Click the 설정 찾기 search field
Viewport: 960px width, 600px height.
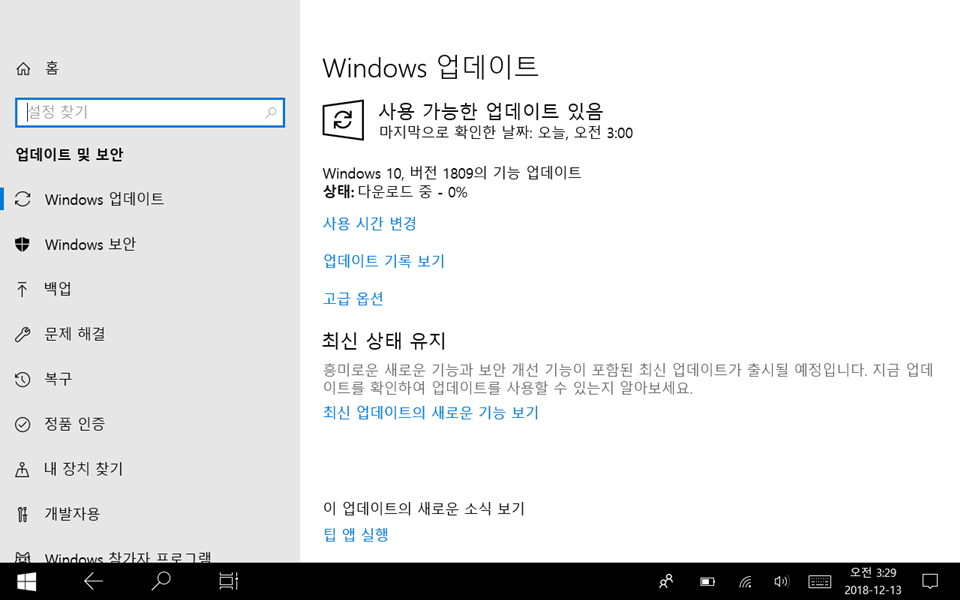(150, 113)
